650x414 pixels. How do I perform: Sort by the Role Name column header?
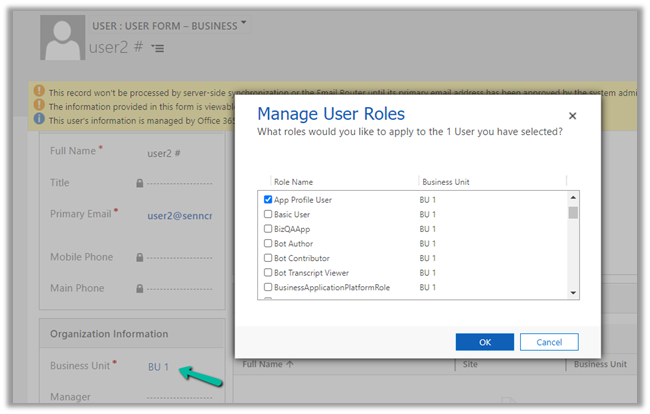pos(294,182)
